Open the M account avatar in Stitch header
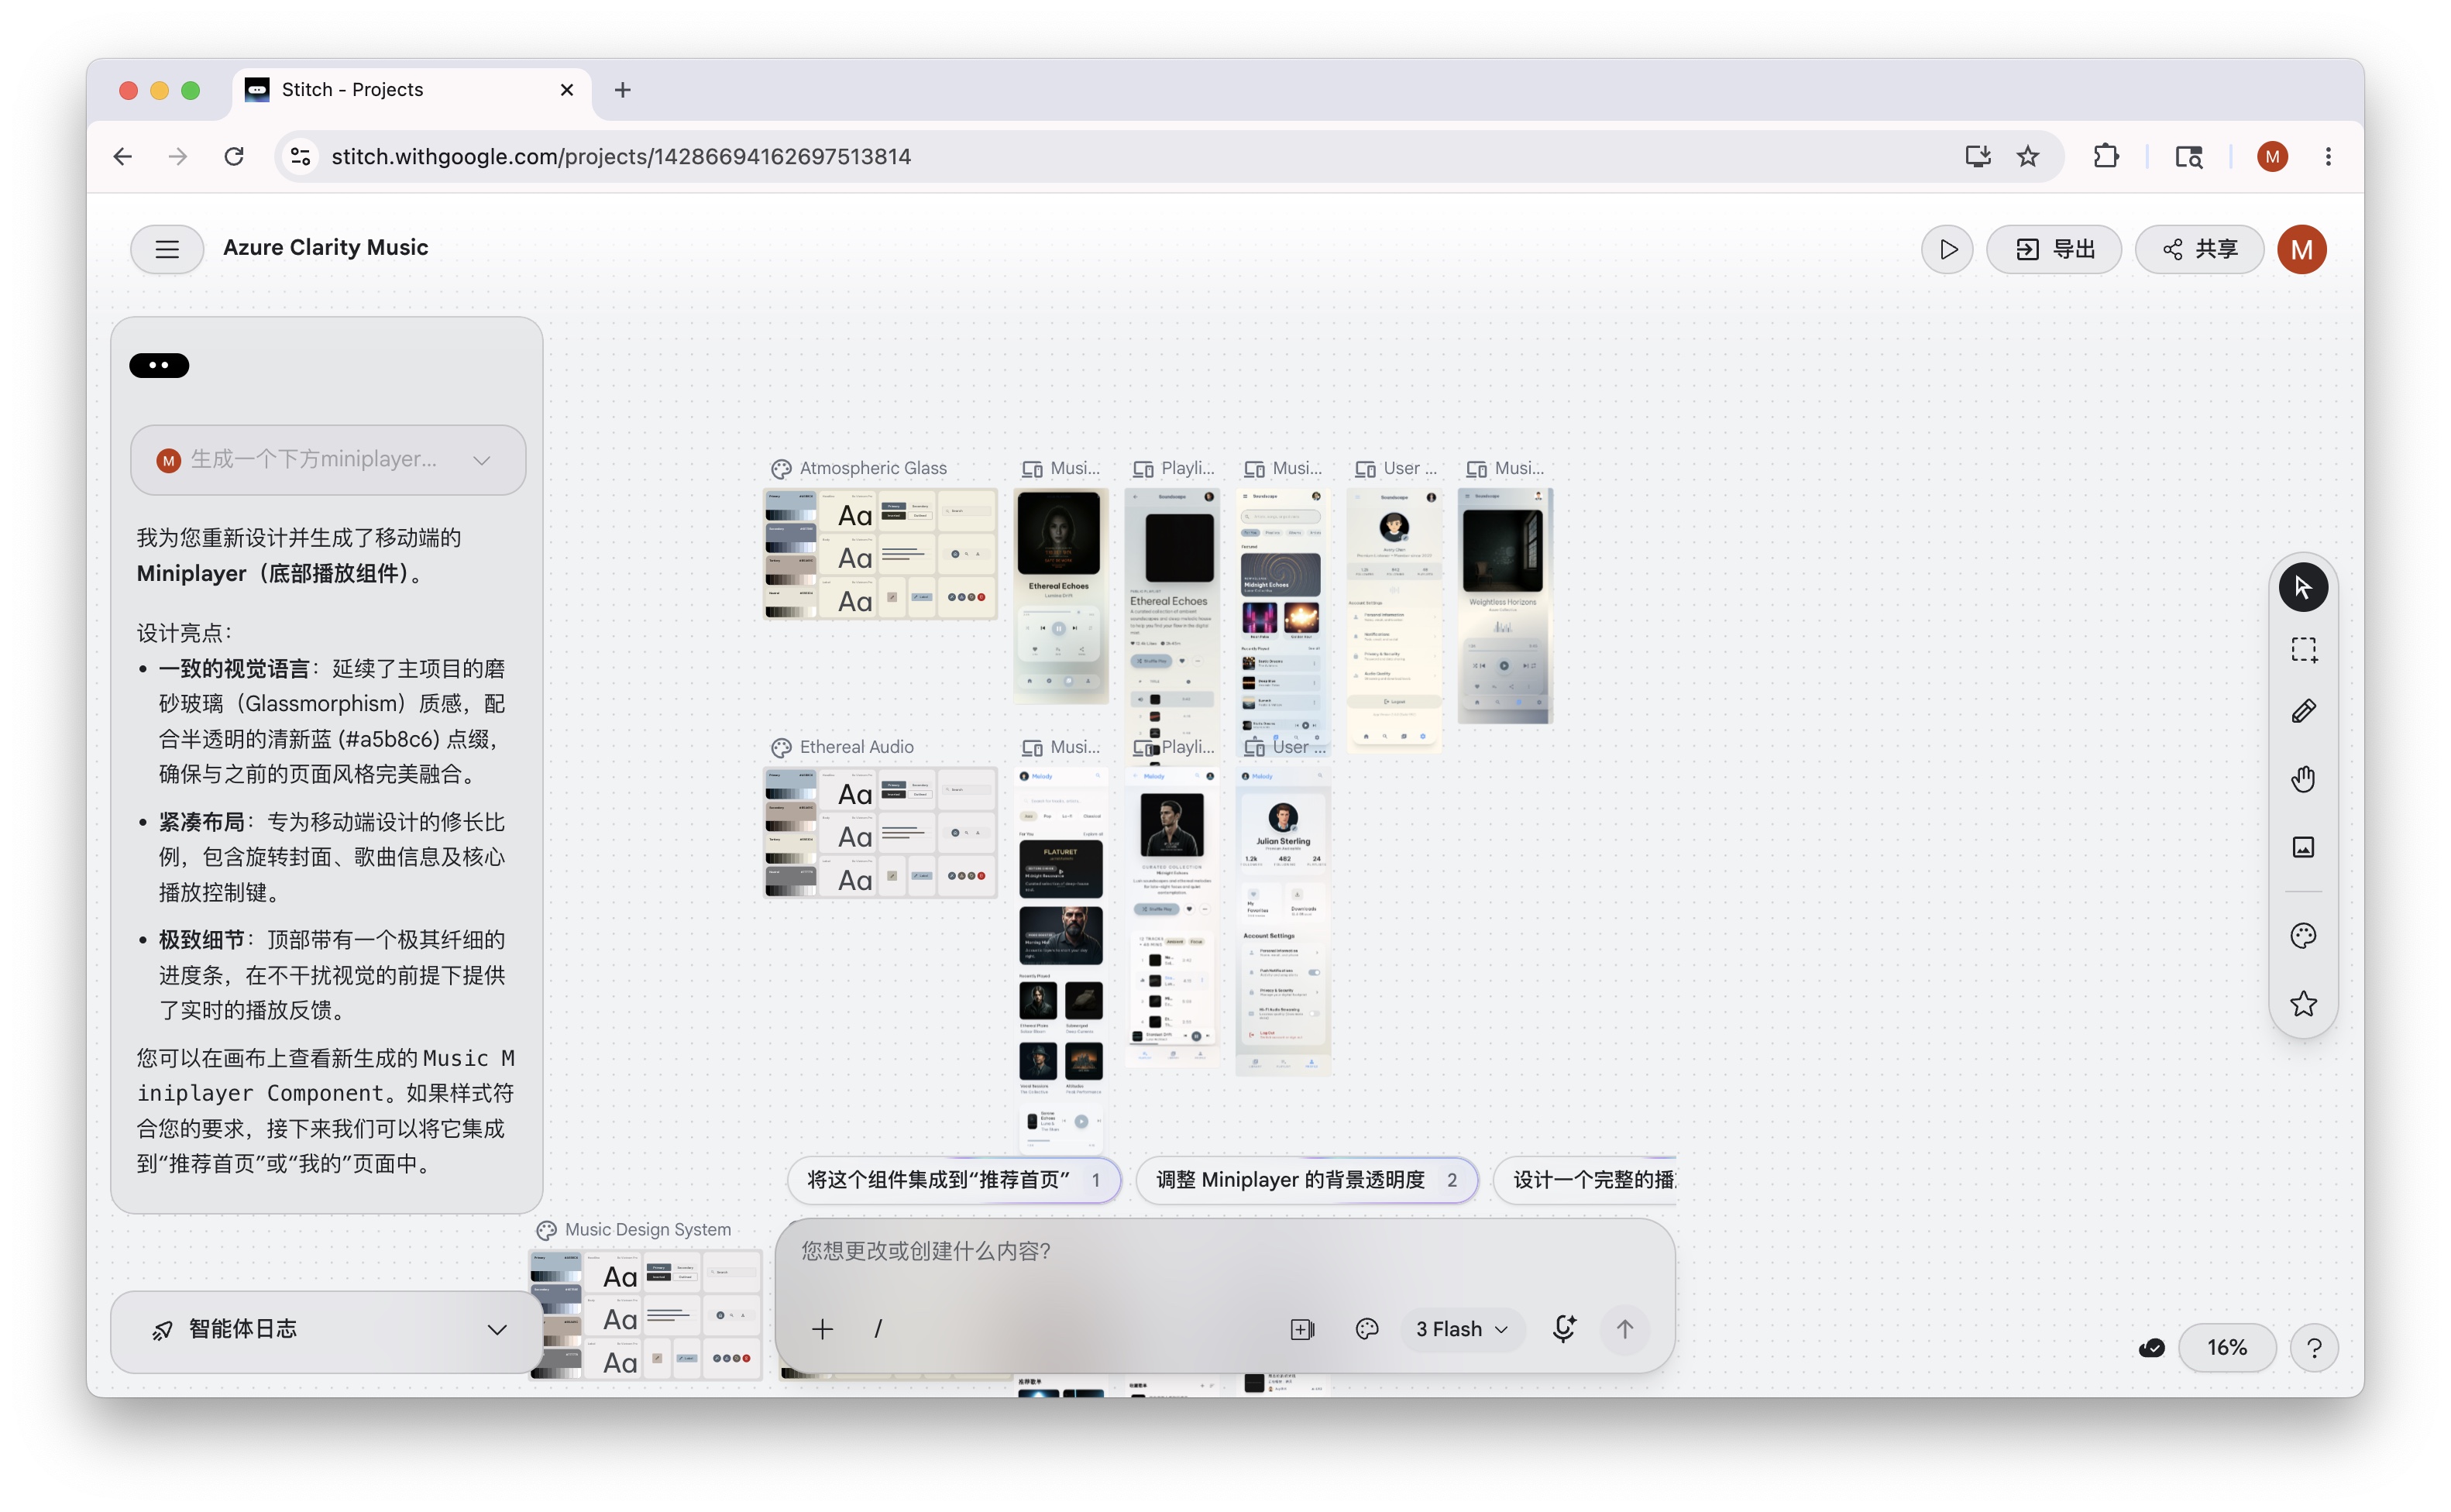Viewport: 2451px width, 1512px height. tap(2301, 249)
